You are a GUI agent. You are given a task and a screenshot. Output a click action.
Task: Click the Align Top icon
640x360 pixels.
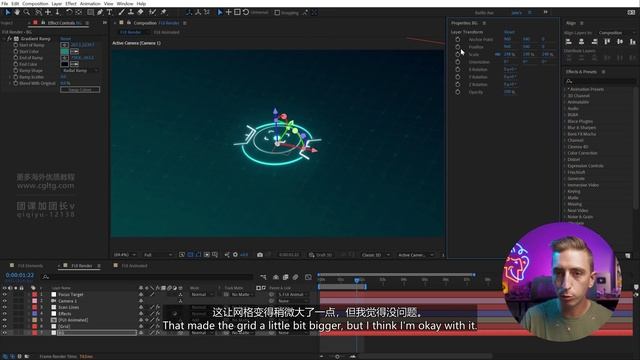[607, 42]
